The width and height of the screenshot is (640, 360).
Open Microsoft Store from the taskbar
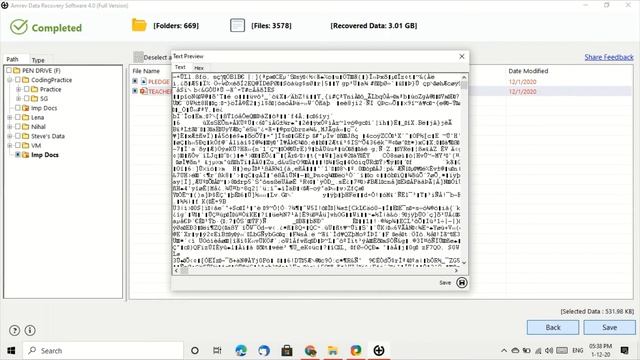(x=287, y=351)
